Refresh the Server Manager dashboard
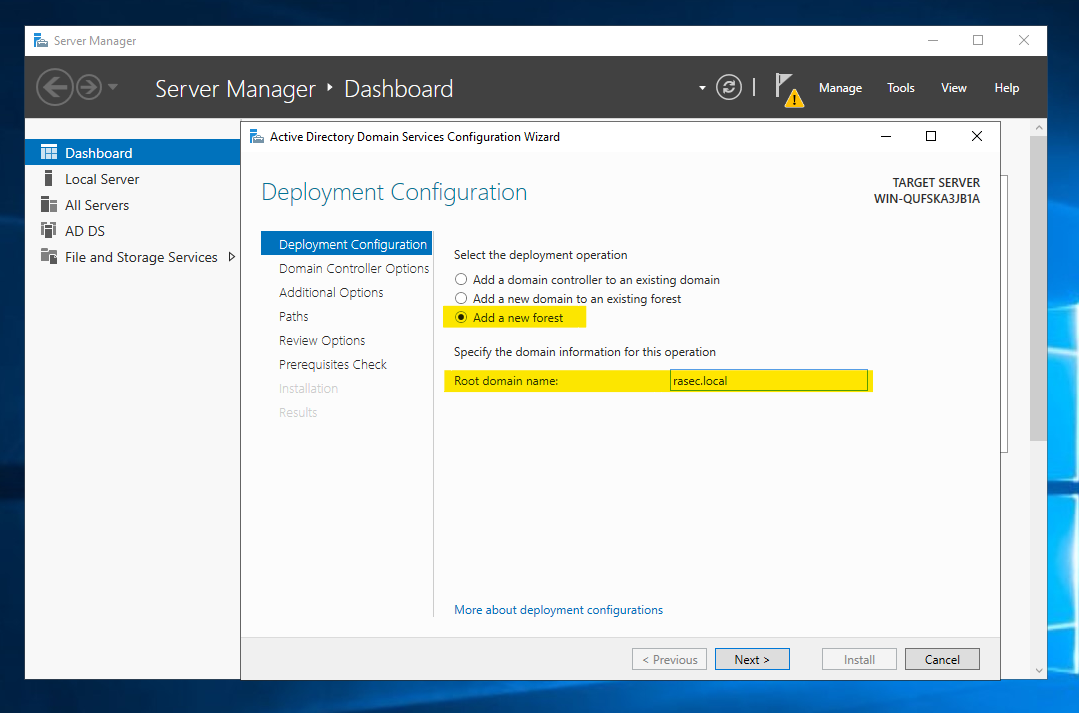 pyautogui.click(x=729, y=87)
